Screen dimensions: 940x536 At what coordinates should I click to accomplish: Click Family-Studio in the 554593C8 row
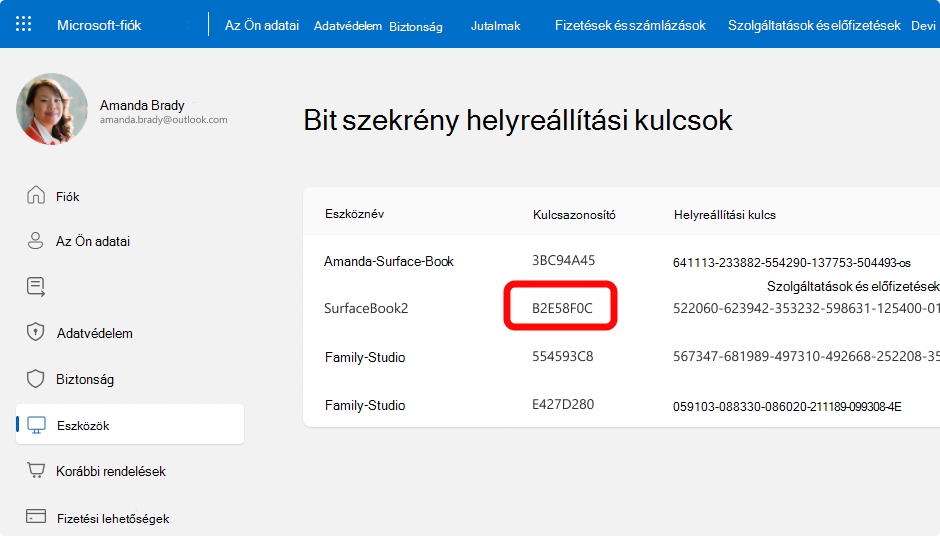pyautogui.click(x=365, y=357)
